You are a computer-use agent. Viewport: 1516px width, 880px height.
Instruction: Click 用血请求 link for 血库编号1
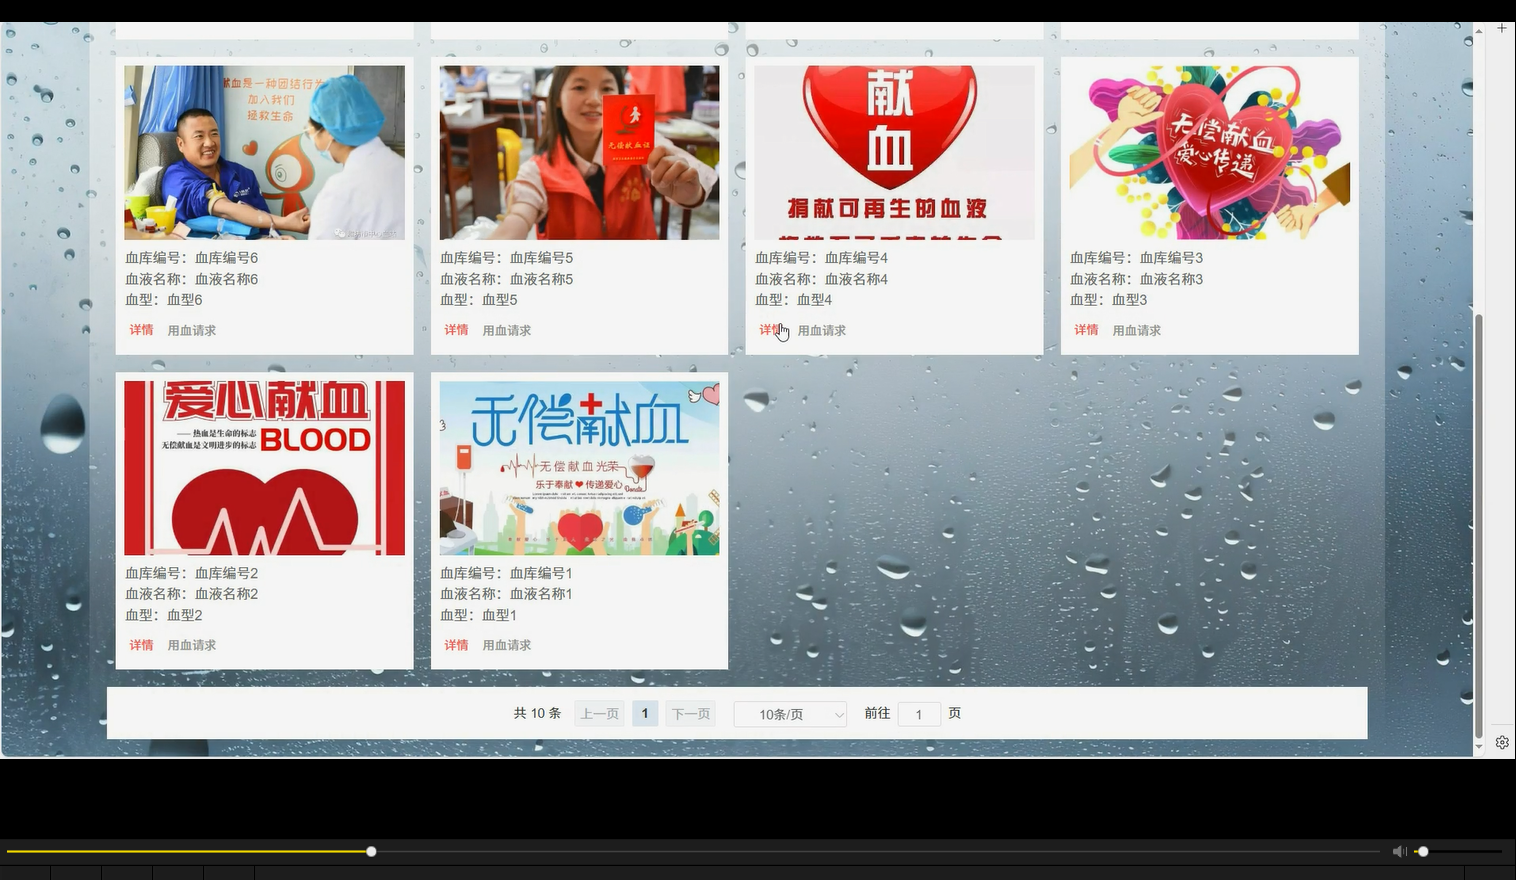506,645
